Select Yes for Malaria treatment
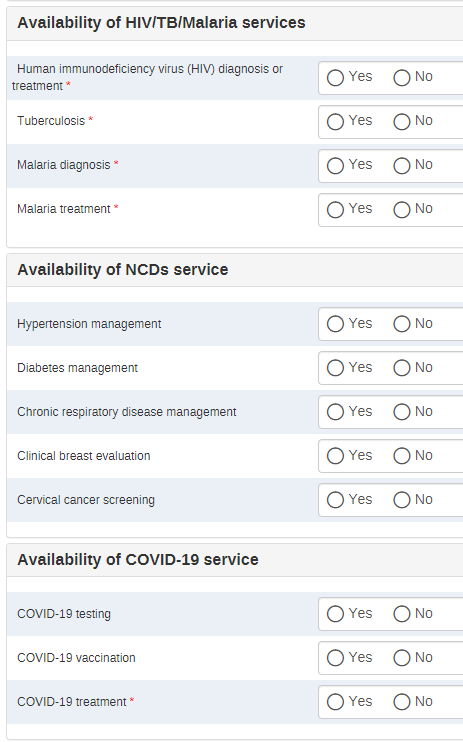The width and height of the screenshot is (463, 742). tap(335, 210)
